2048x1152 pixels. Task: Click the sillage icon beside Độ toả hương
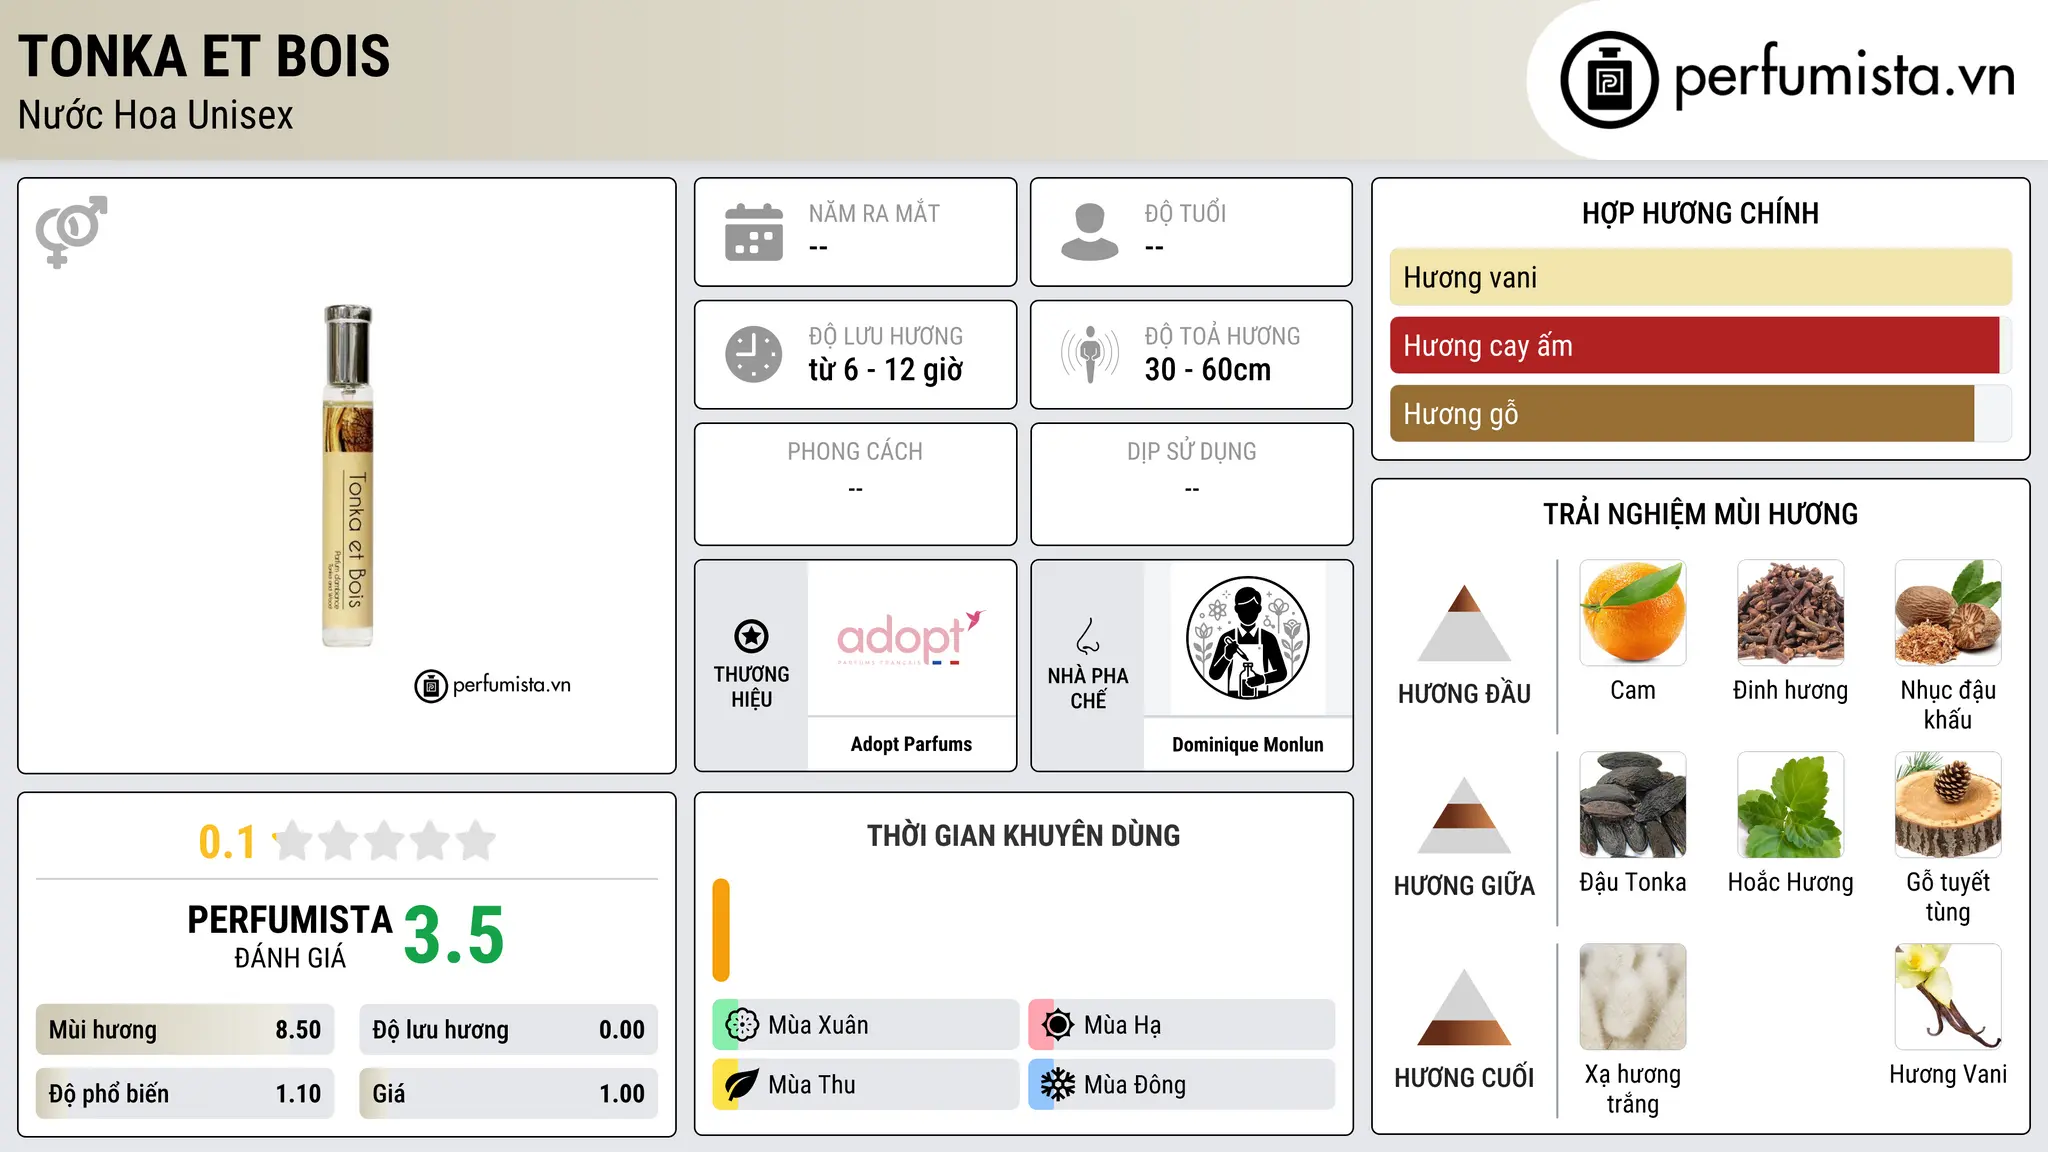tap(1090, 354)
